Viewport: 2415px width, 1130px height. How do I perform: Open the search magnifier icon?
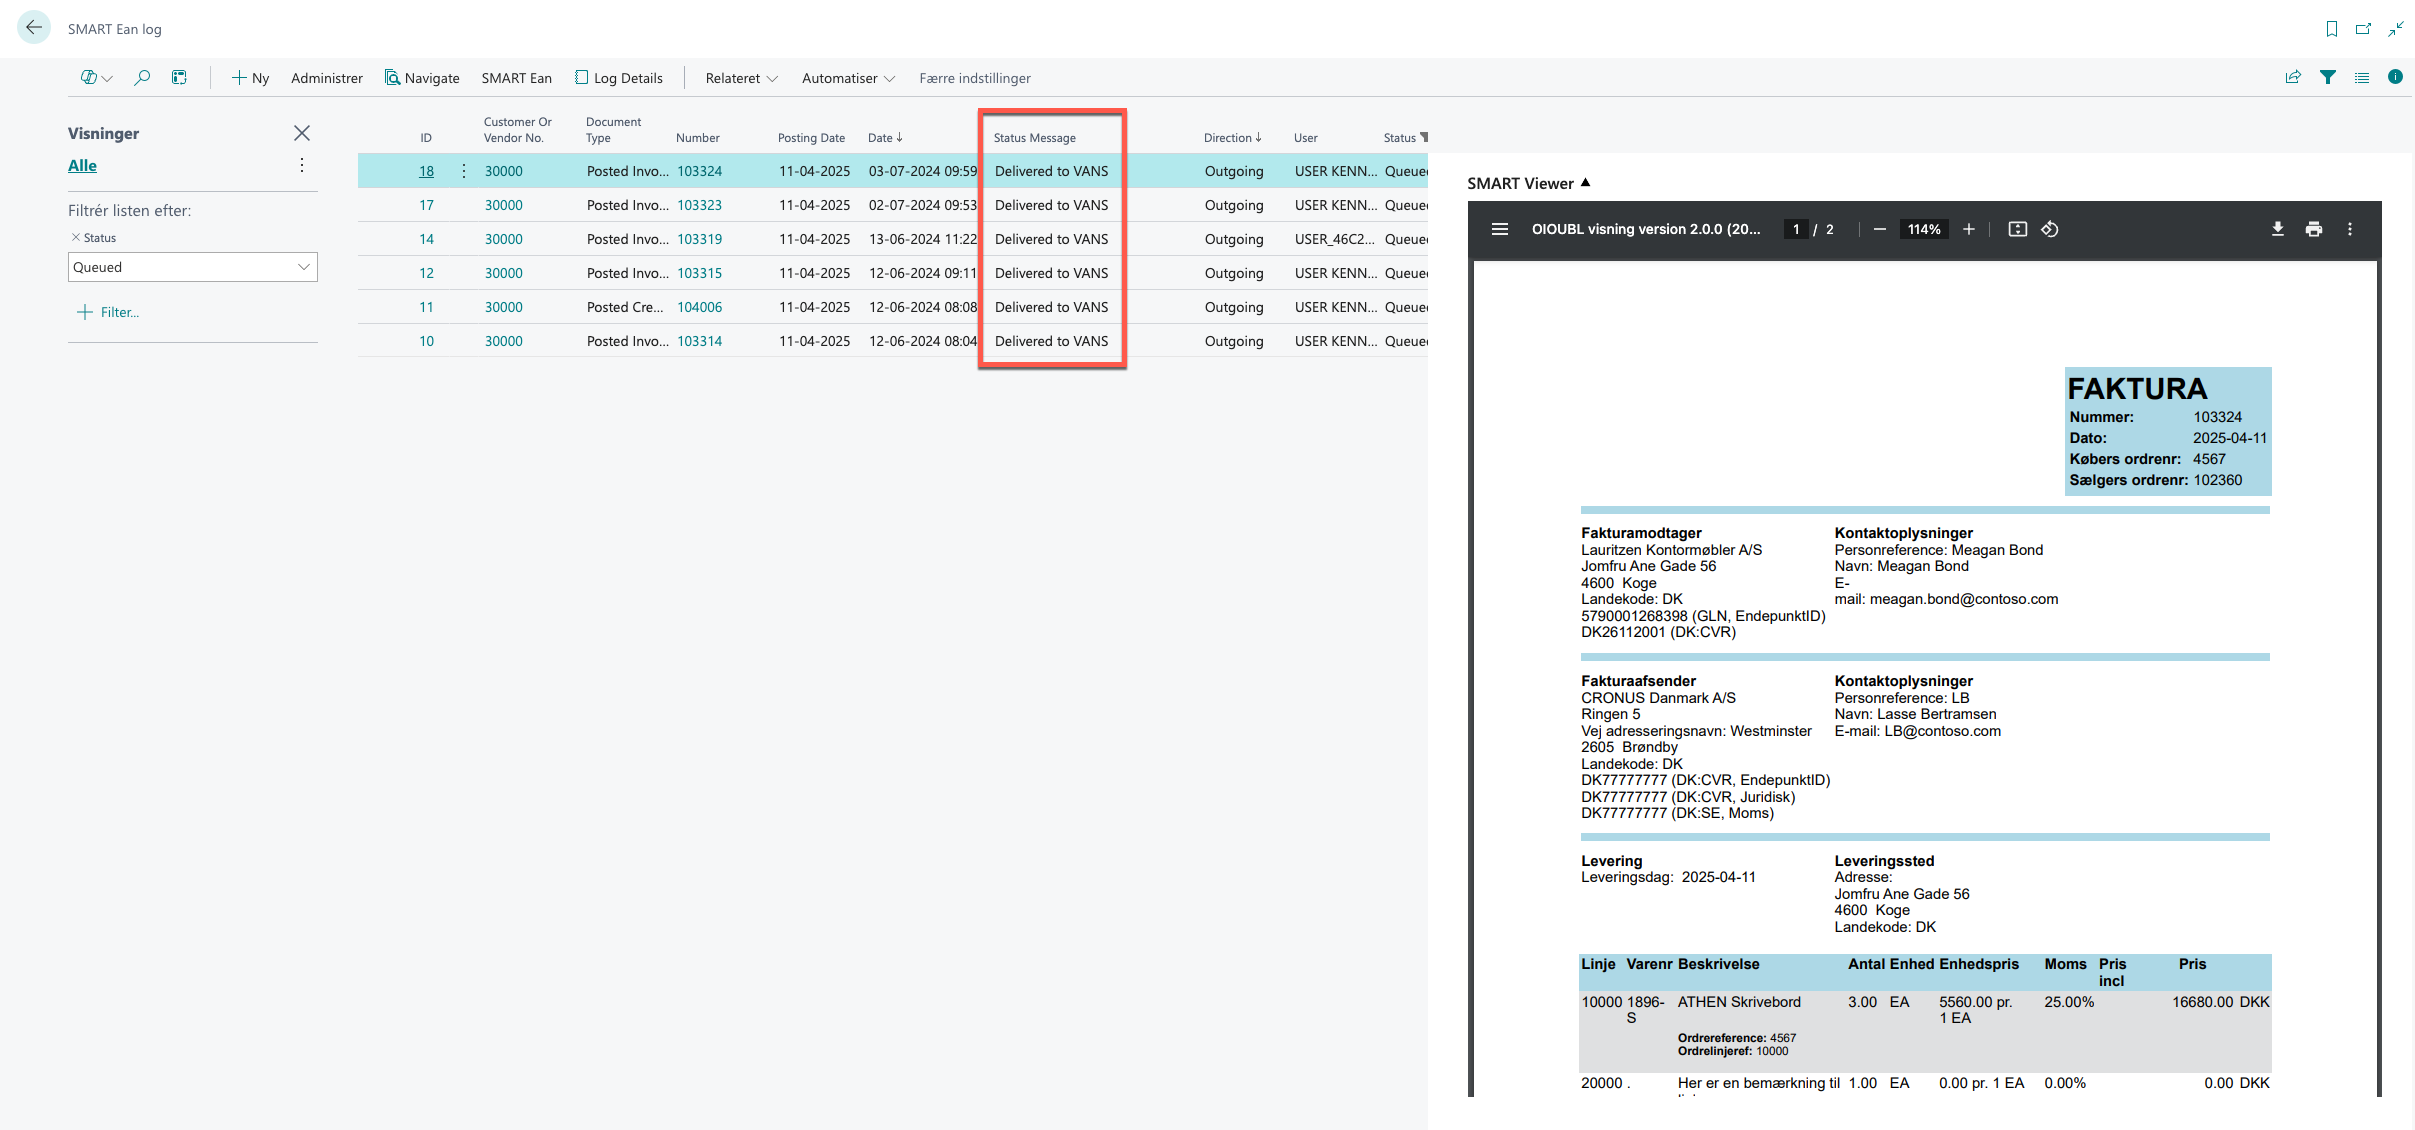click(x=142, y=77)
